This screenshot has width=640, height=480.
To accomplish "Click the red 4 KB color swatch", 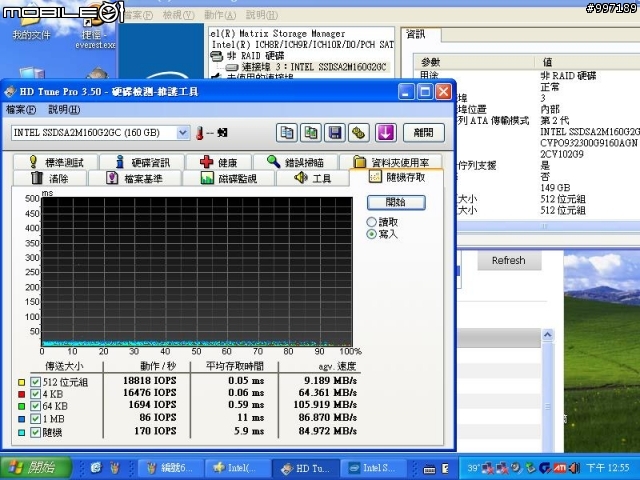I will (x=22, y=394).
